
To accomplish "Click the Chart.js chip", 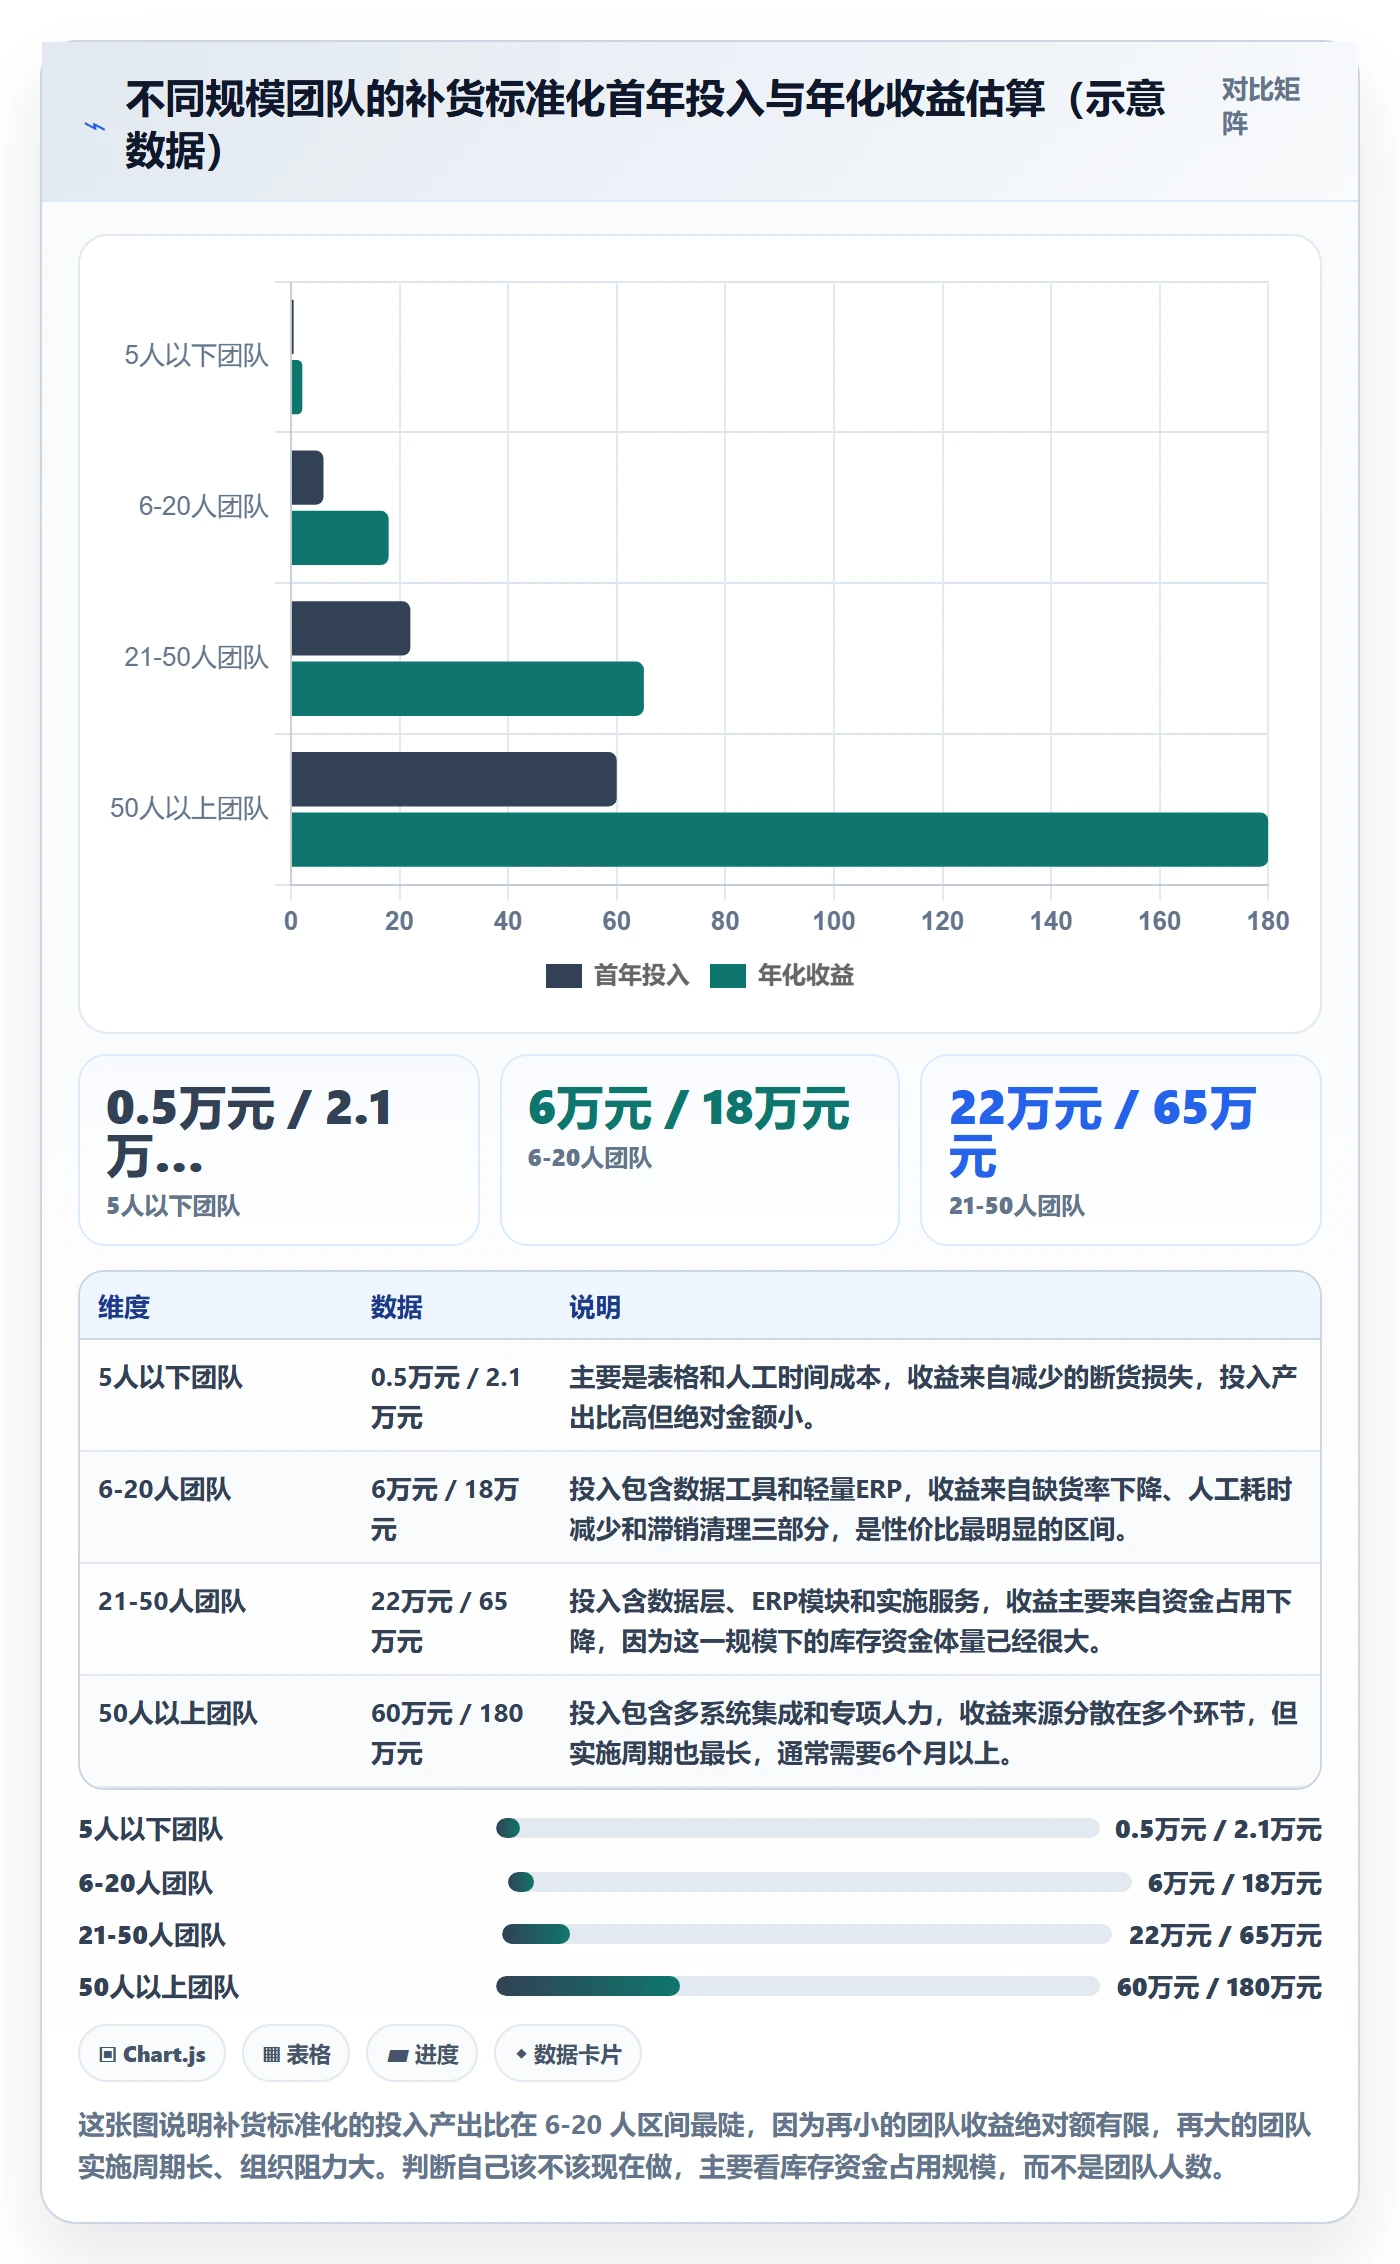I will pos(152,2054).
